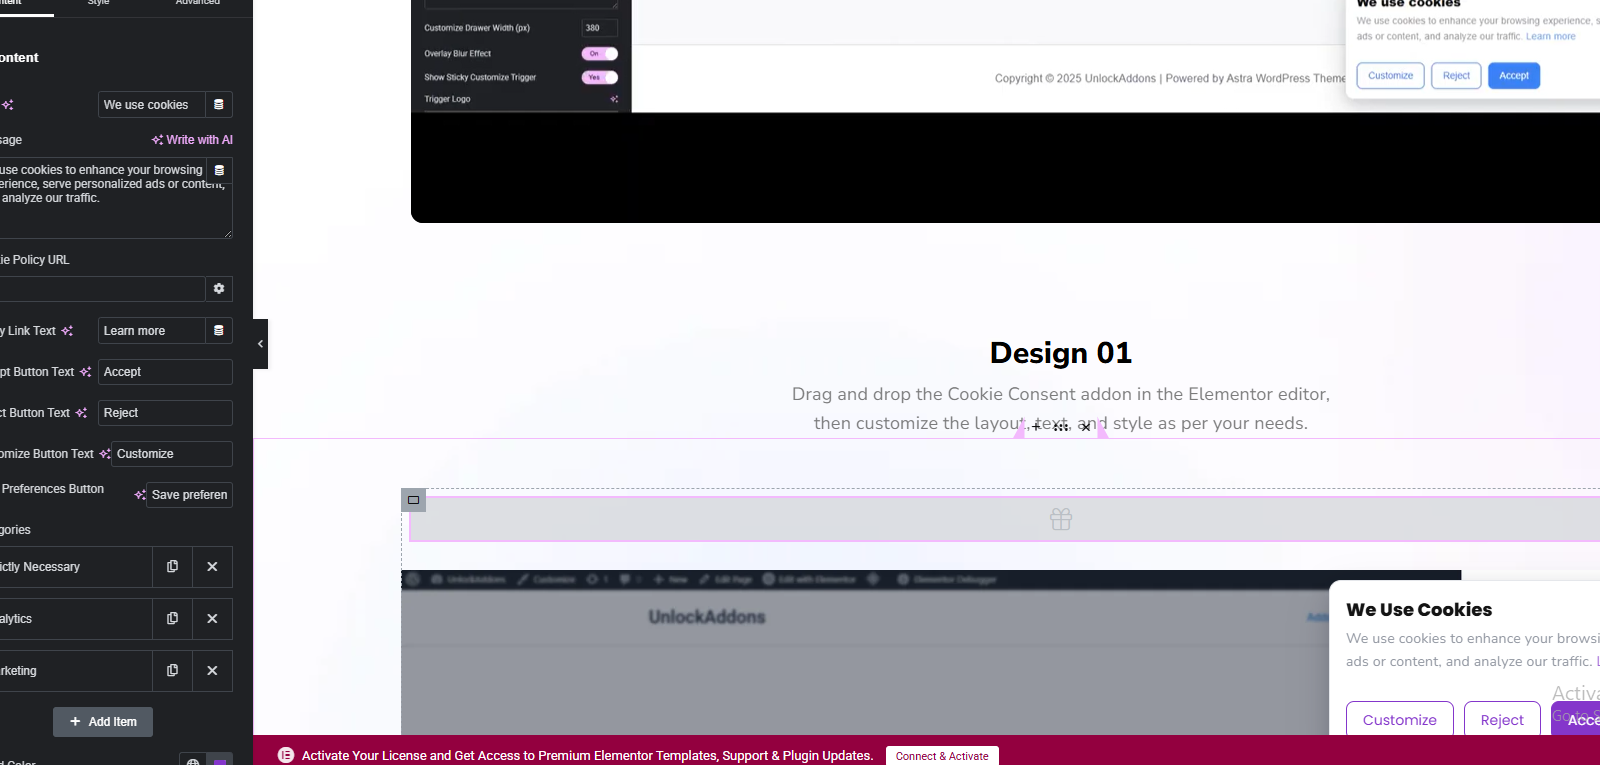Toggle Overlay Blur Effect switch
The image size is (1600, 765).
(x=599, y=54)
